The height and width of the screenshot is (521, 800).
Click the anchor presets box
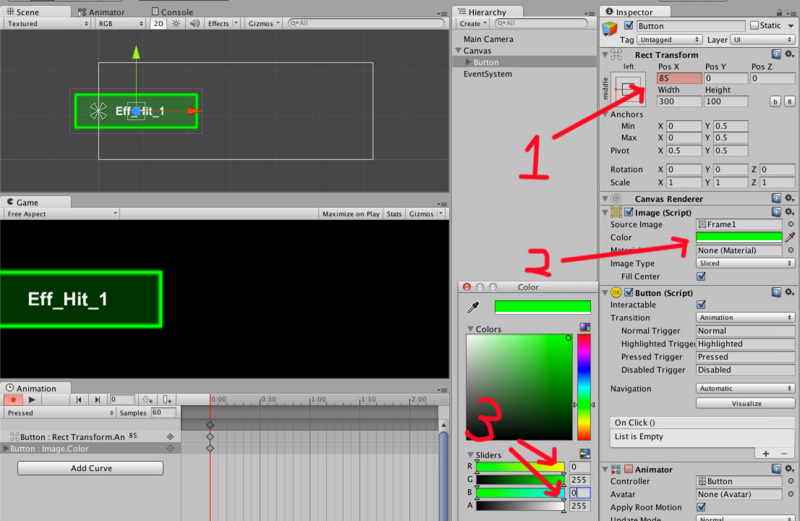pyautogui.click(x=628, y=89)
